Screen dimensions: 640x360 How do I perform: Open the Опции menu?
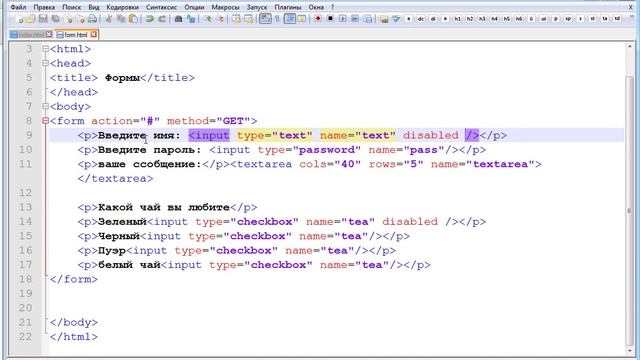194,7
